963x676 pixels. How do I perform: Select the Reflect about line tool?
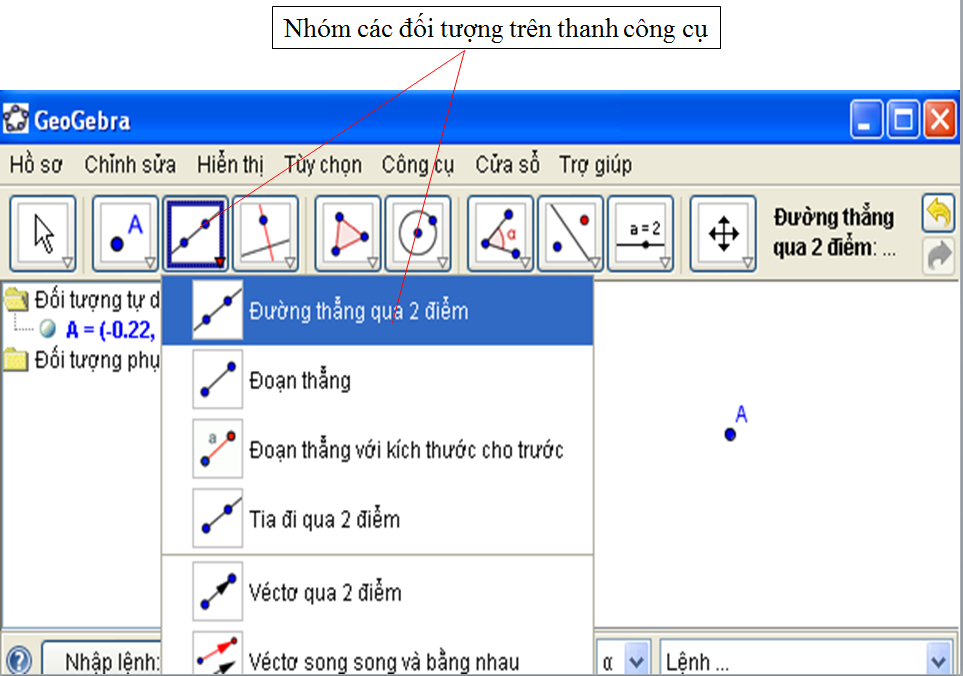[x=570, y=233]
